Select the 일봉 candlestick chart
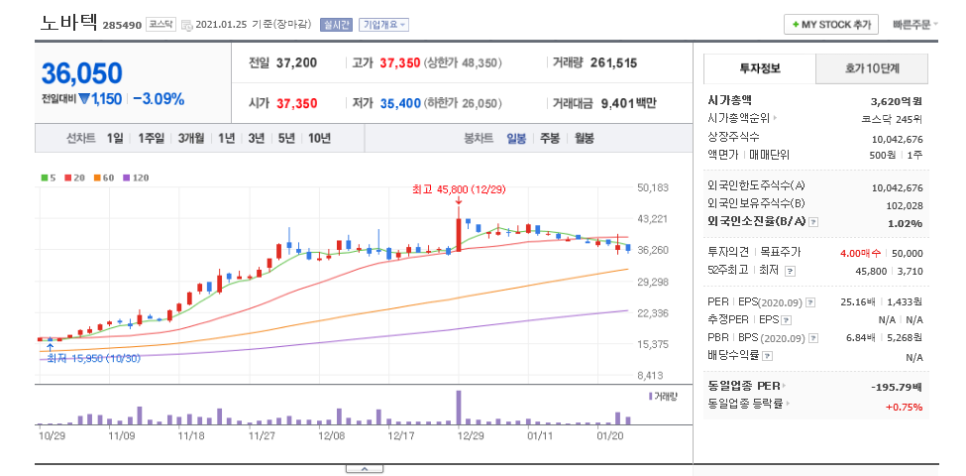 point(516,139)
